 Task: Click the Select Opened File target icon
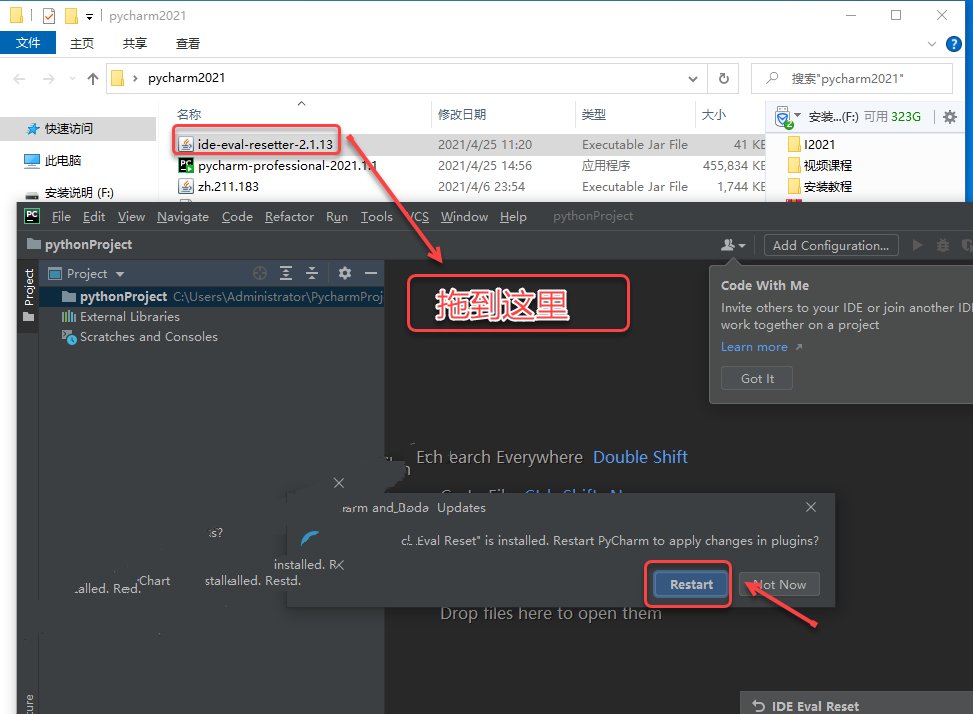pos(260,273)
